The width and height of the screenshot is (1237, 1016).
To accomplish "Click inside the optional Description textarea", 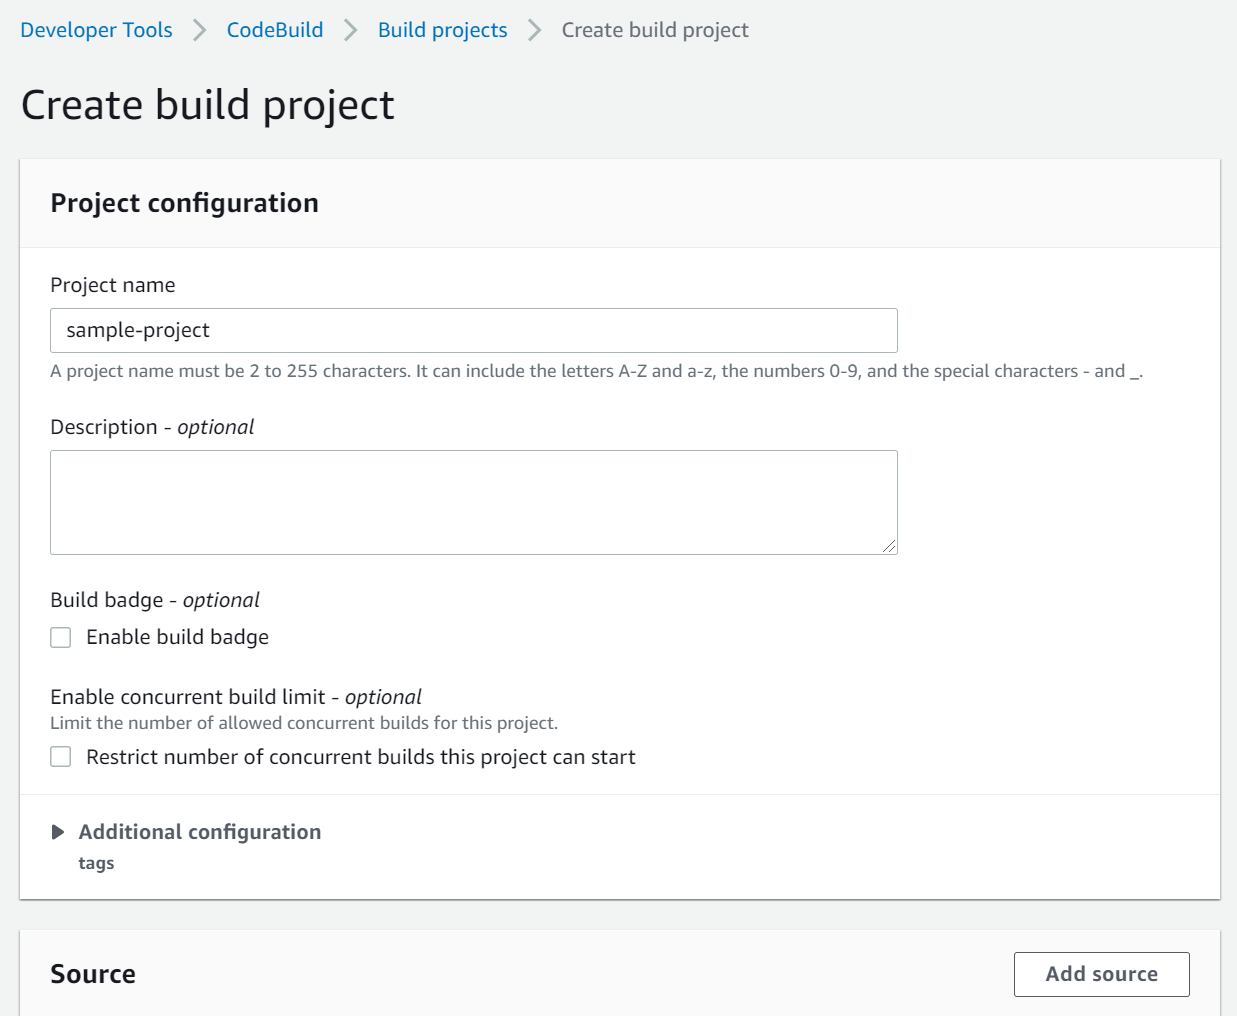I will 474,500.
